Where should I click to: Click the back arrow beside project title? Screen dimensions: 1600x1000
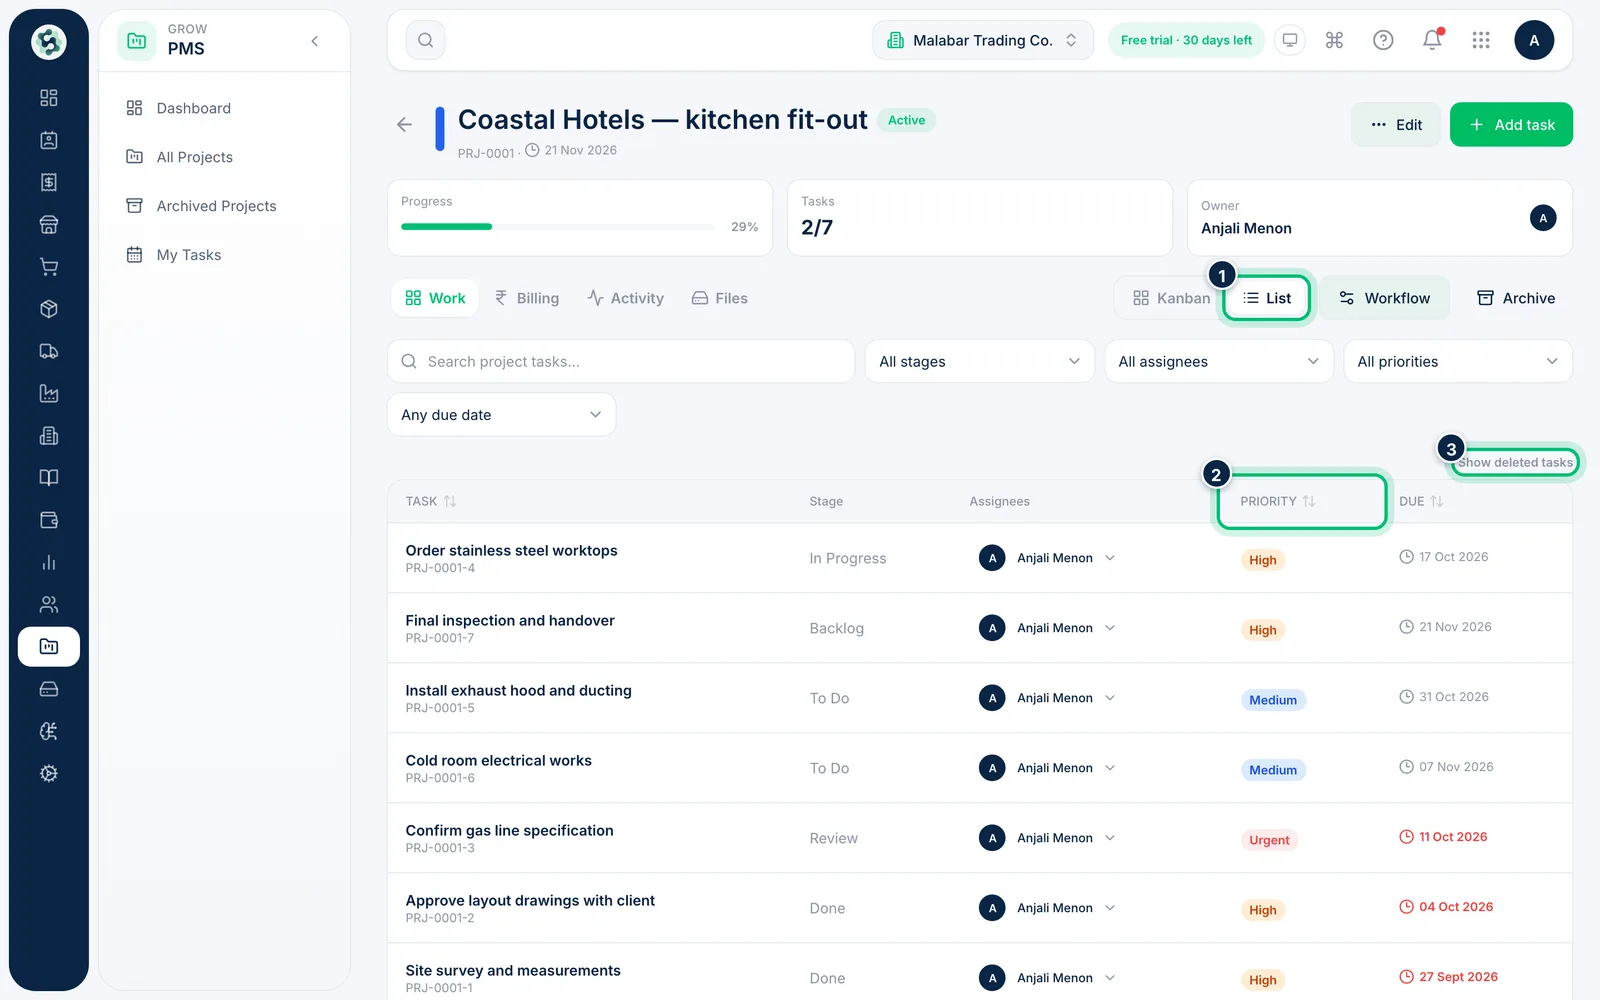(x=404, y=125)
